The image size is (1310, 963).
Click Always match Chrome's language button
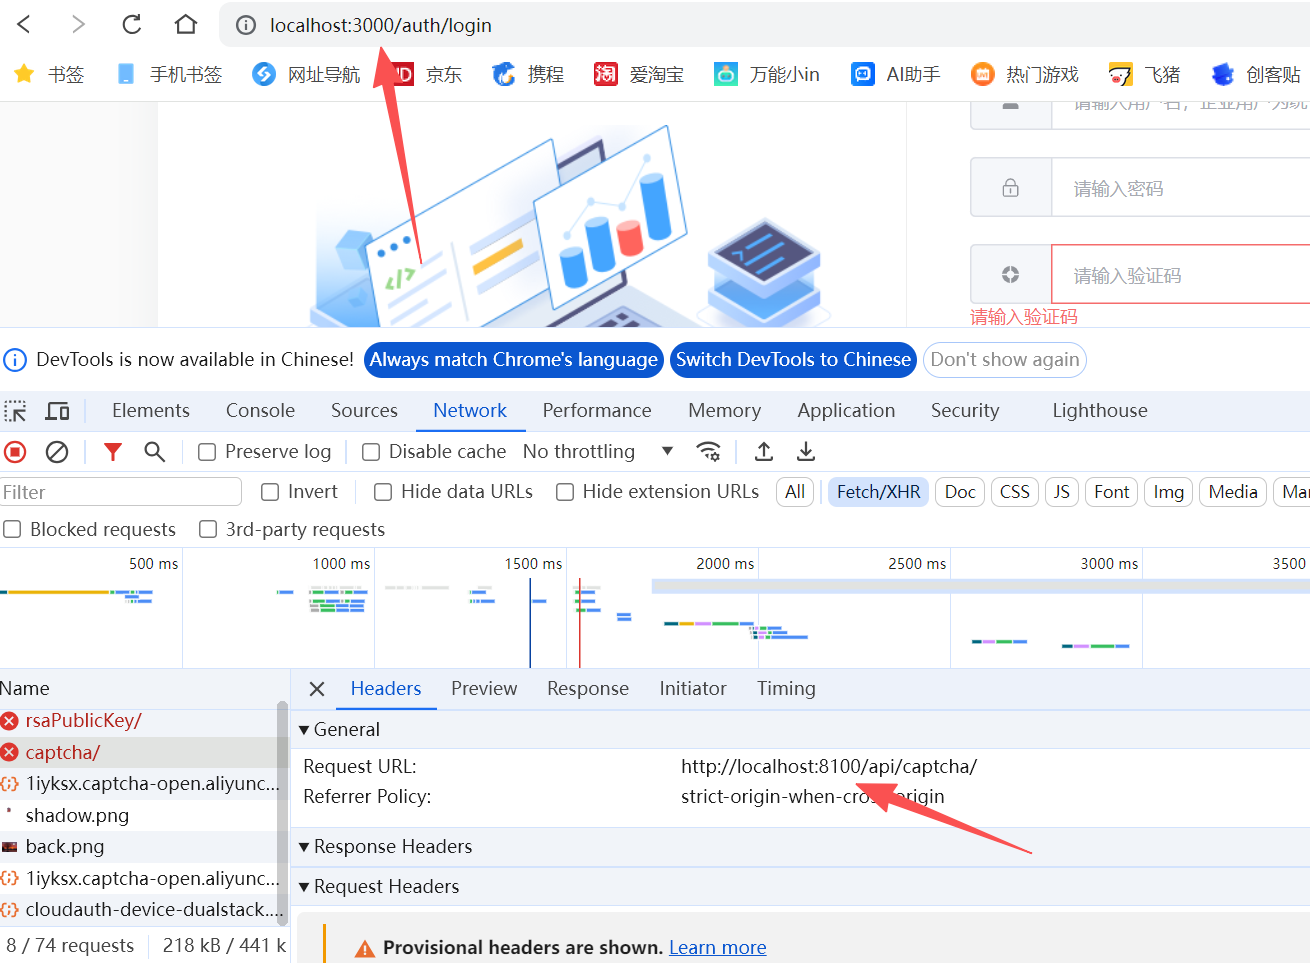click(x=514, y=360)
